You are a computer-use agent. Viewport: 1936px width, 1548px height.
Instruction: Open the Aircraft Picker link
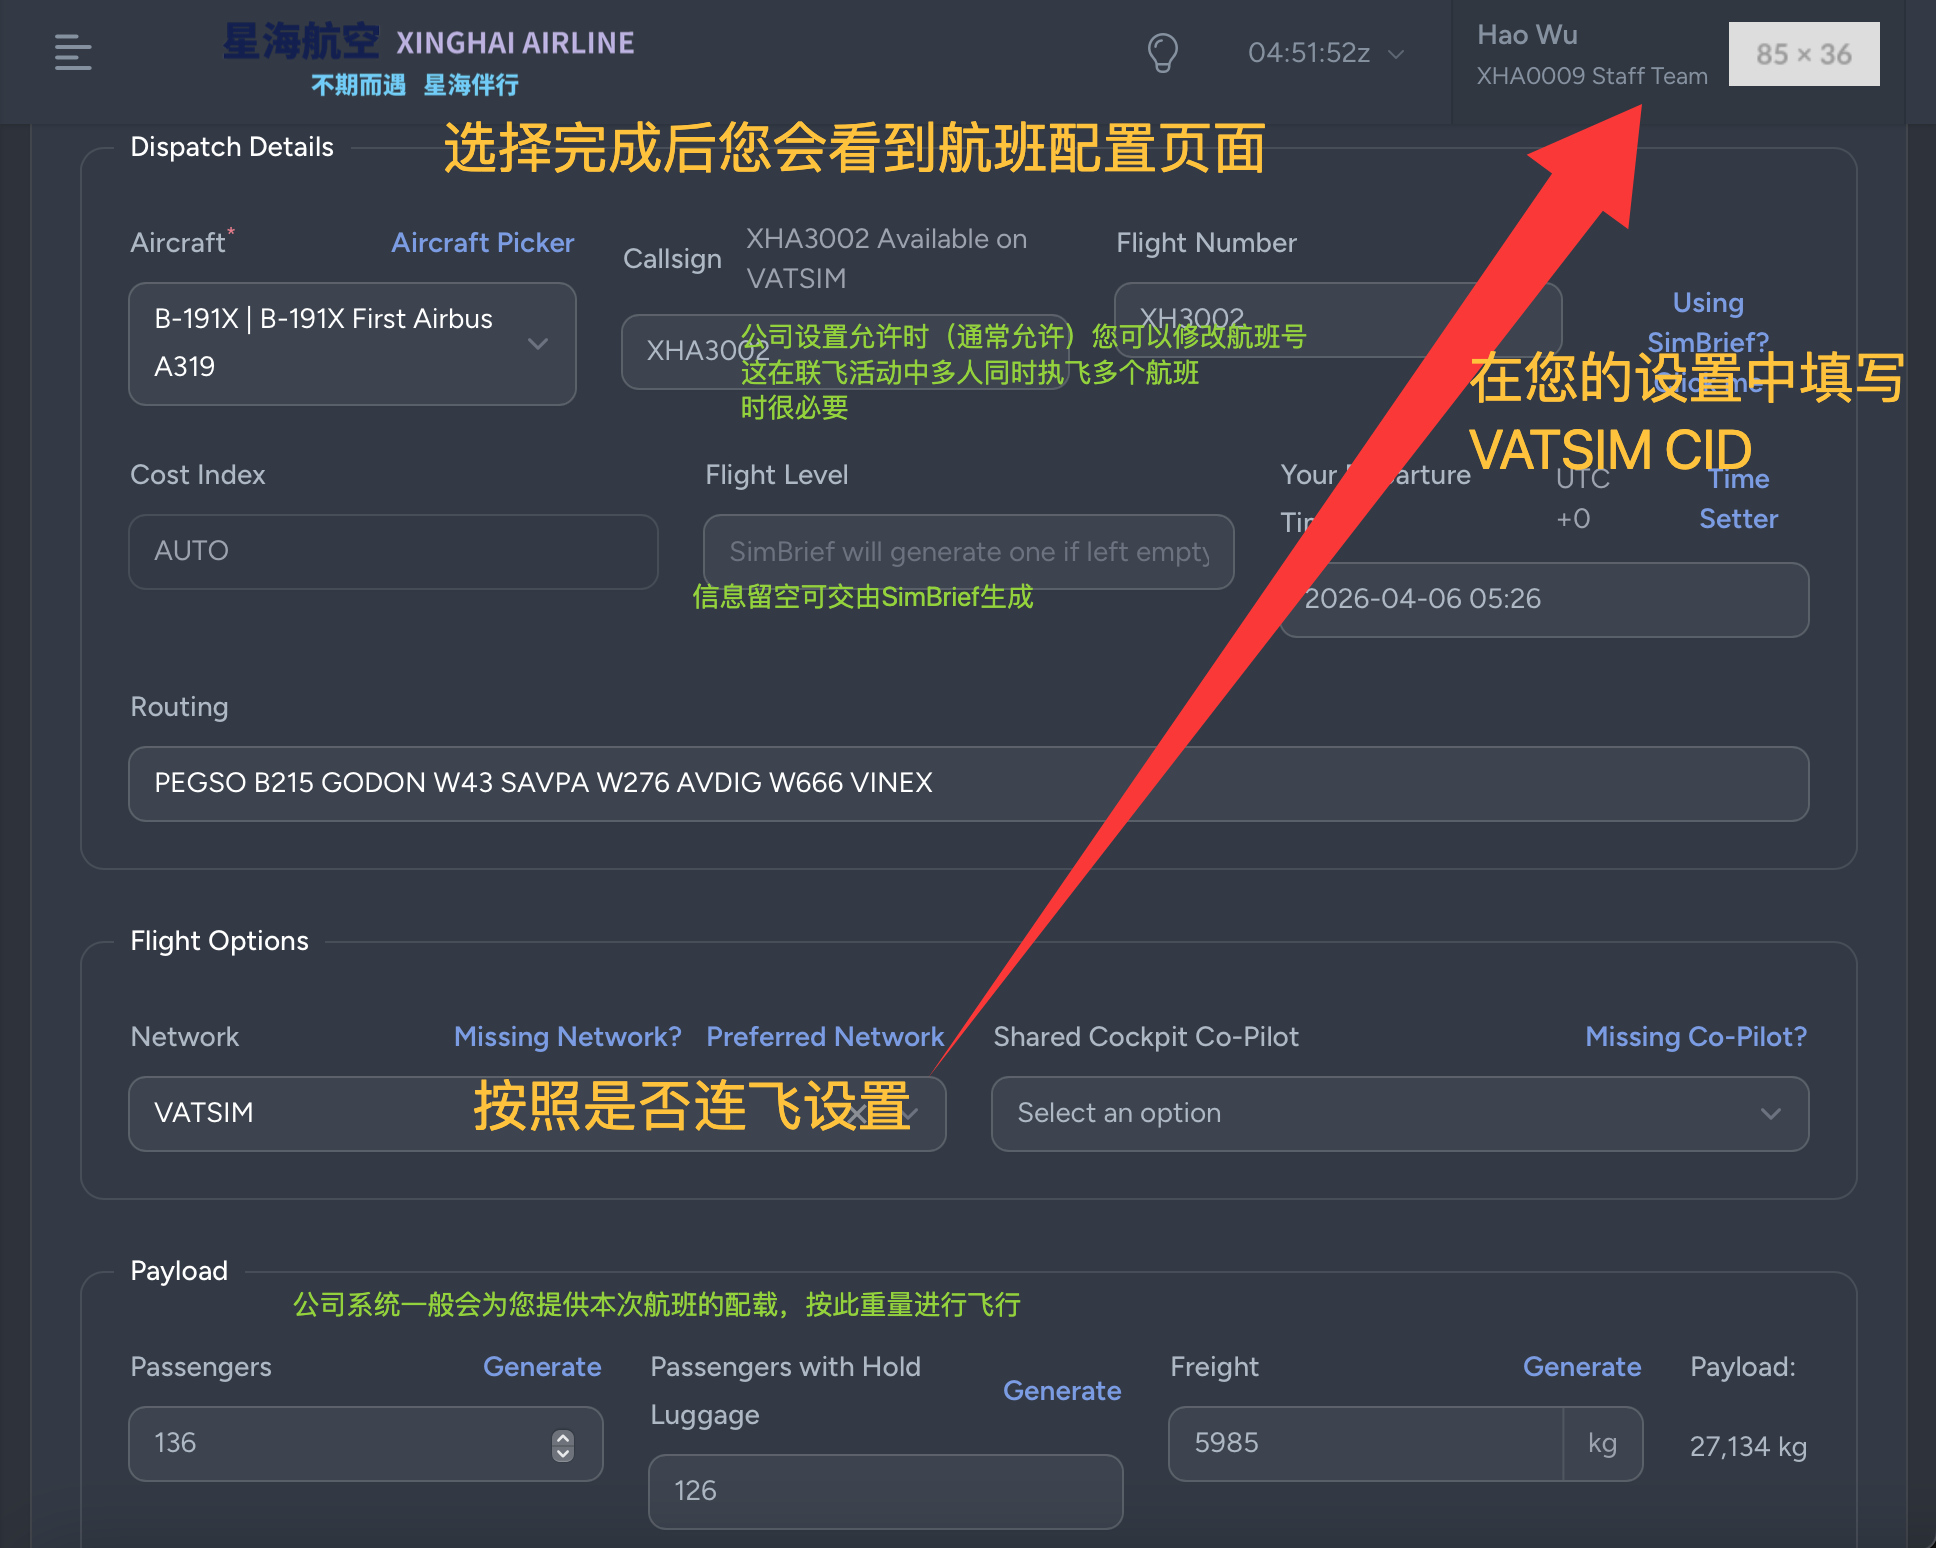[482, 243]
